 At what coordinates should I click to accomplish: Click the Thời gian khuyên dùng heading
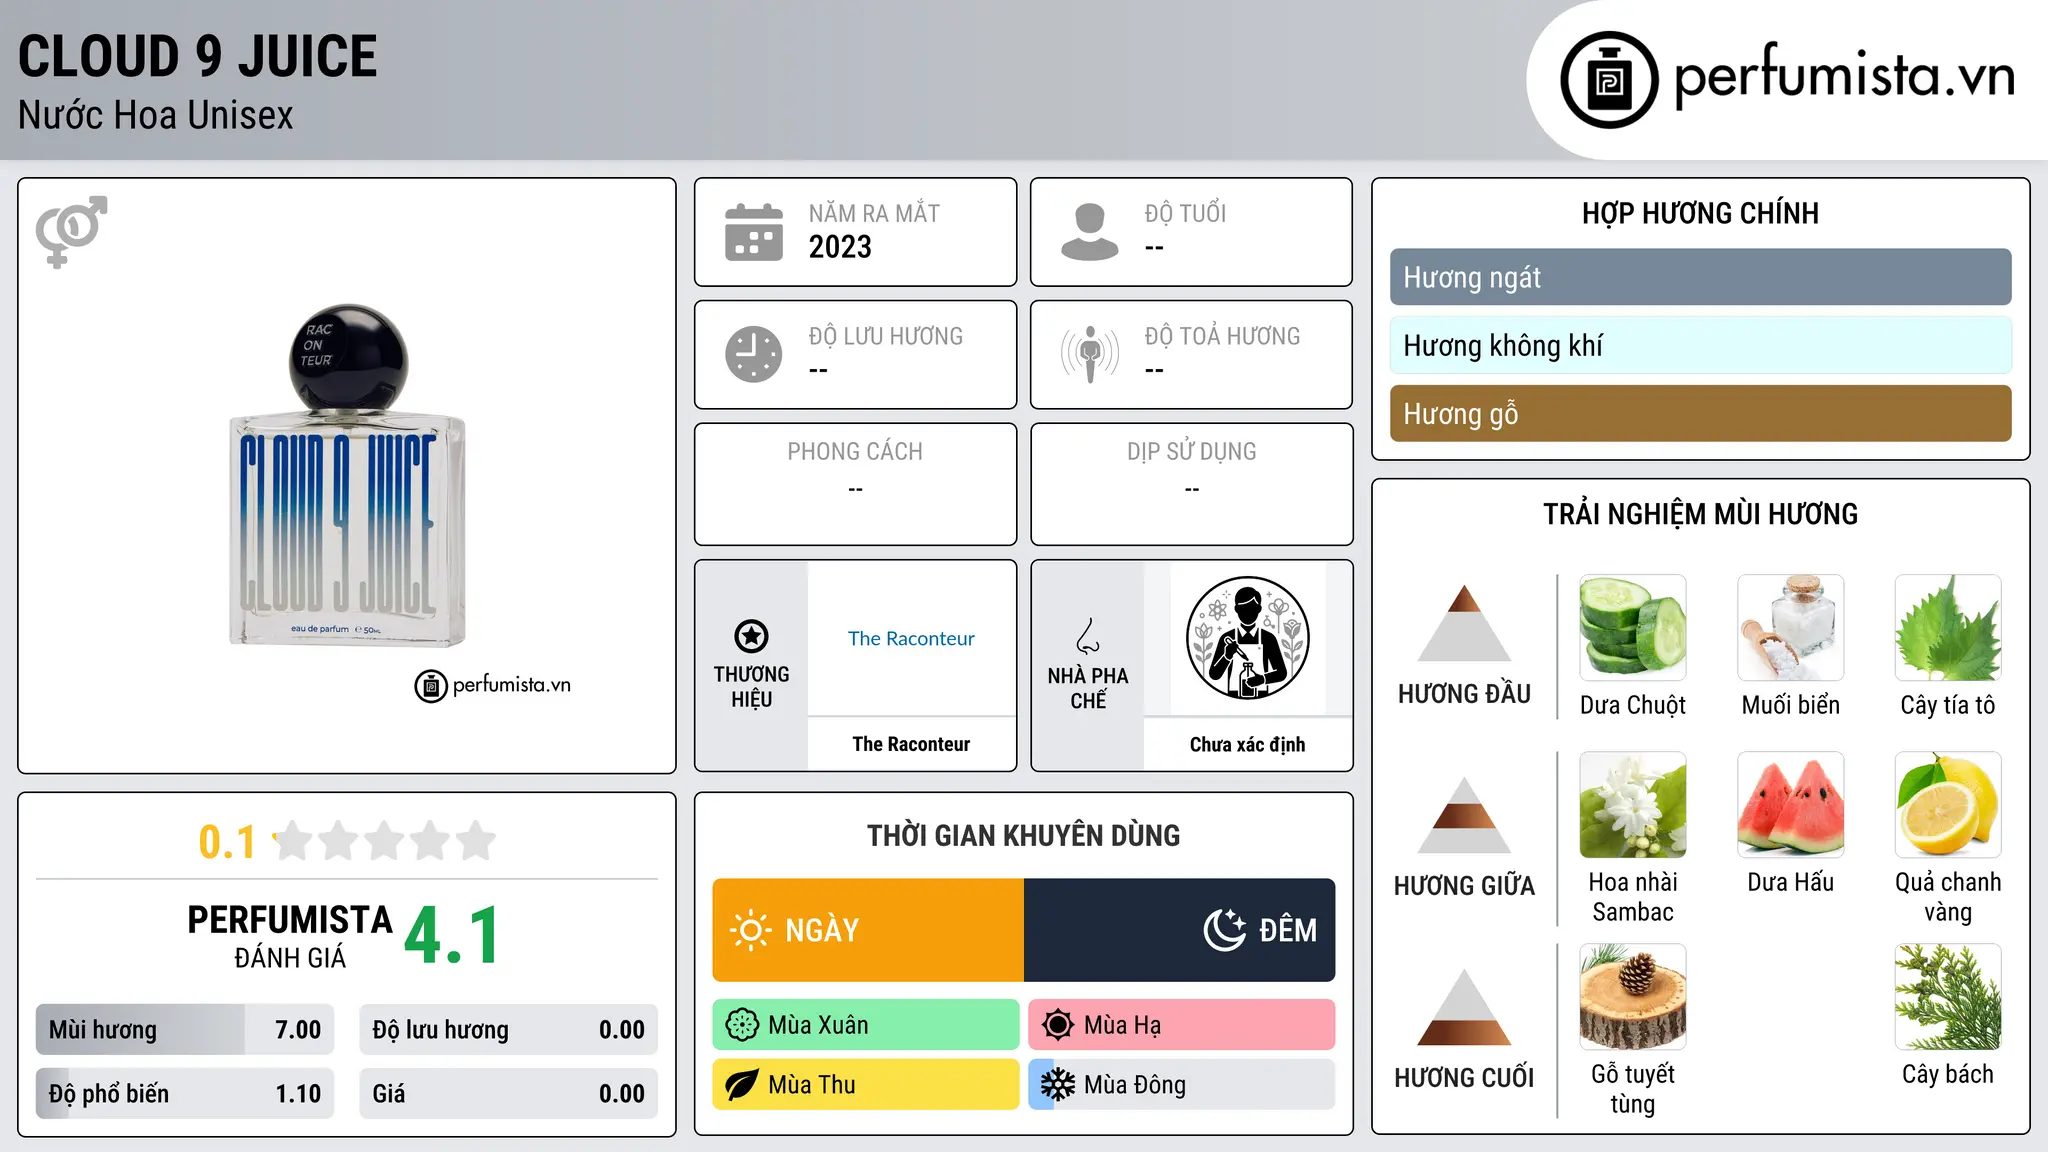point(1023,835)
